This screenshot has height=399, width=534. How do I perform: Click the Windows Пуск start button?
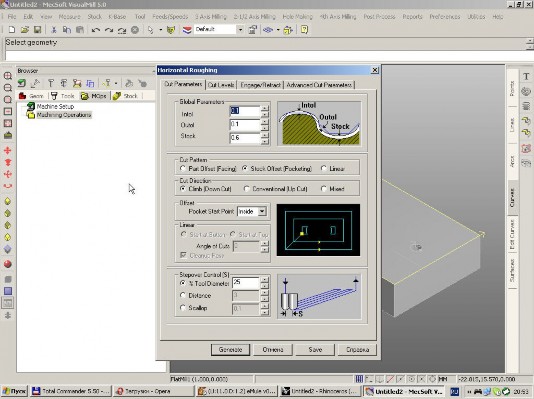point(14,392)
